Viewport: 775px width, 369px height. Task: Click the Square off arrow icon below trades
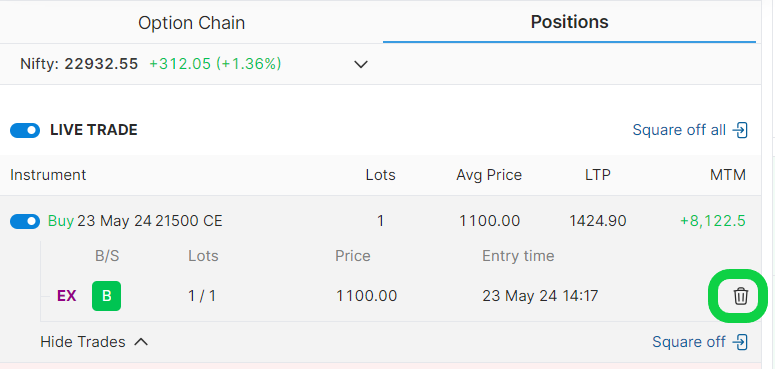click(x=740, y=342)
